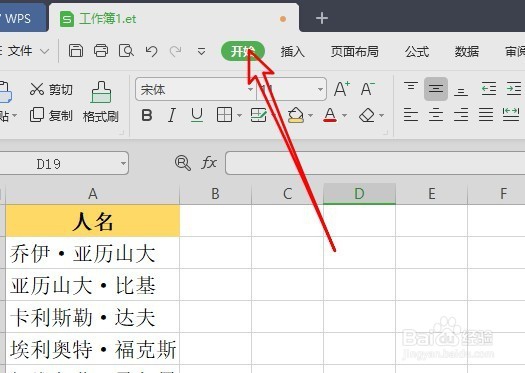525x373 pixels.
Task: Activate the 格式刷 format painter
Action: pyautogui.click(x=100, y=102)
